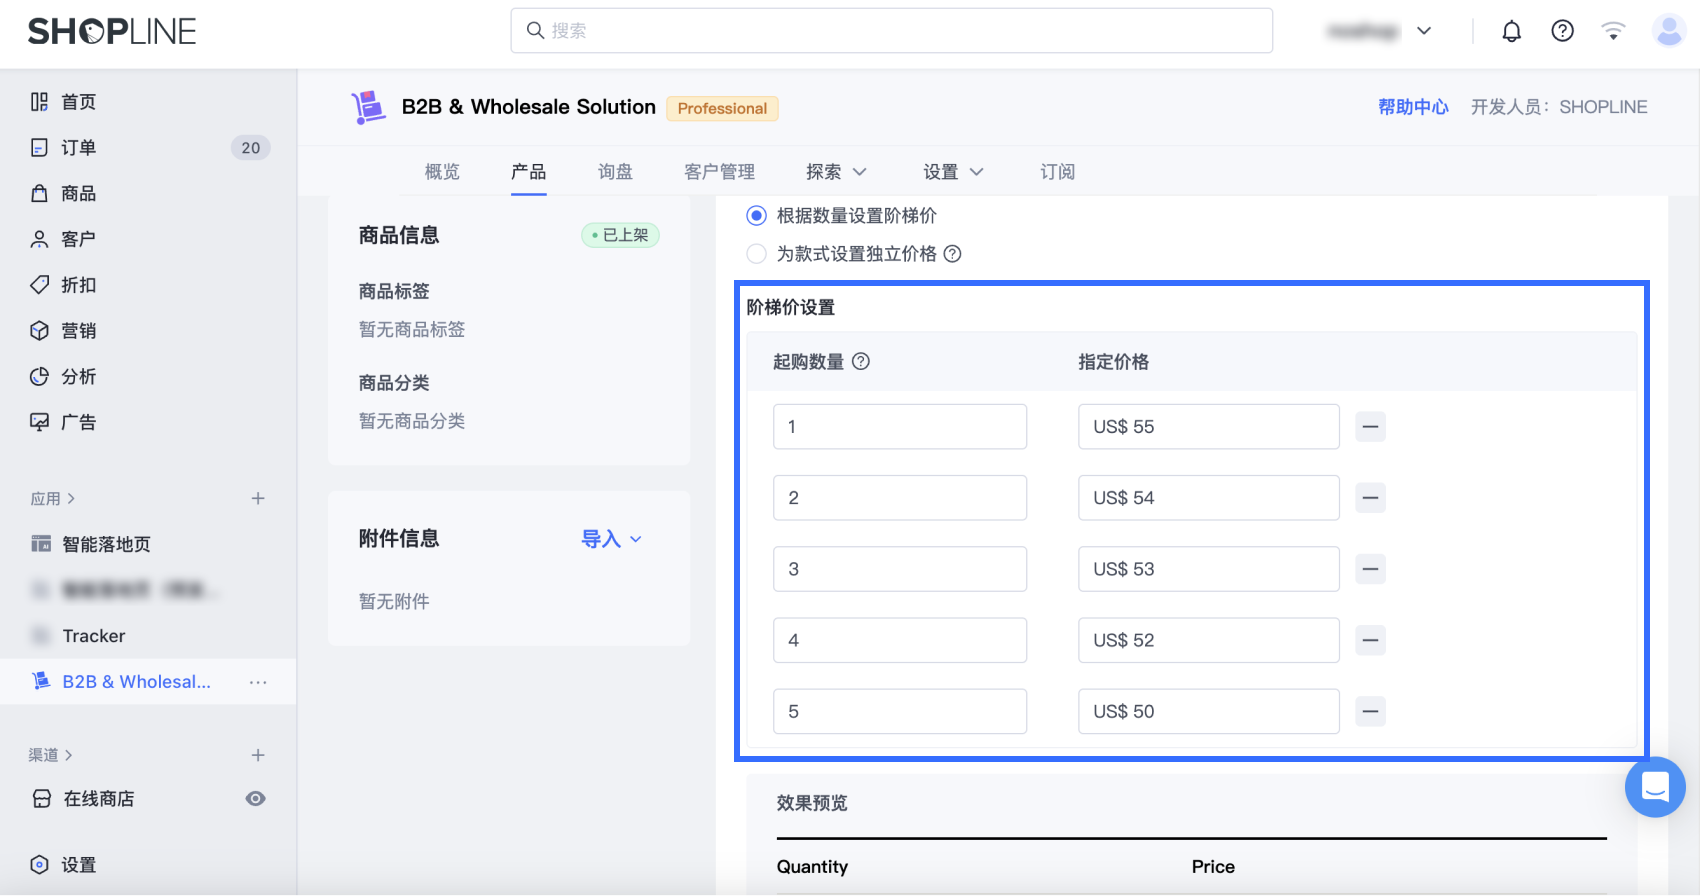Click the B2B & Wholesale Solution app logo
This screenshot has height=896, width=1700.
coord(368,107)
